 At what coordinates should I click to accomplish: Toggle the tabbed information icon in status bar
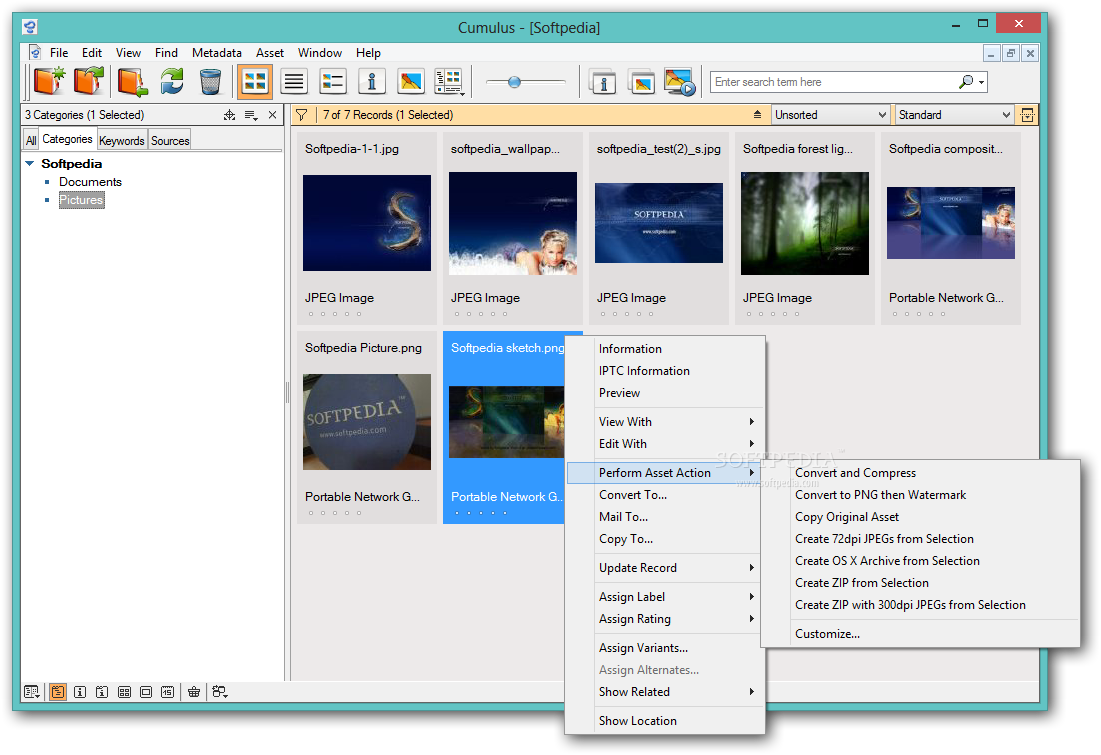102,692
